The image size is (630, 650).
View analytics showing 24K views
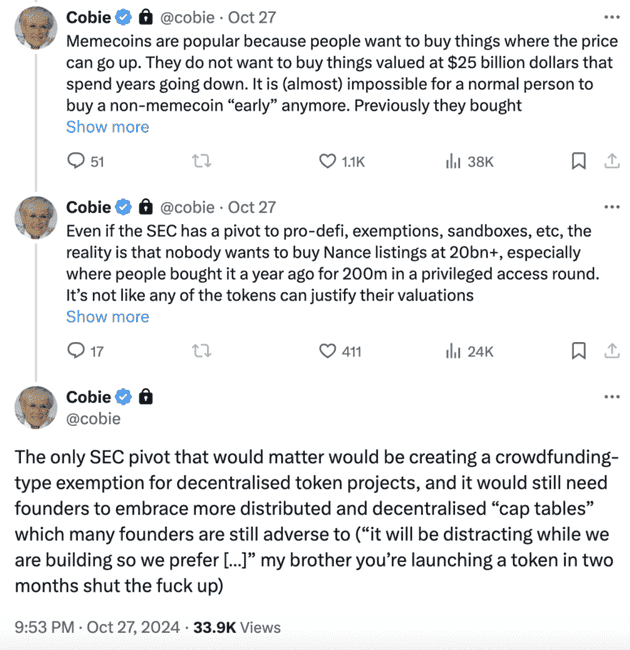[x=469, y=351]
